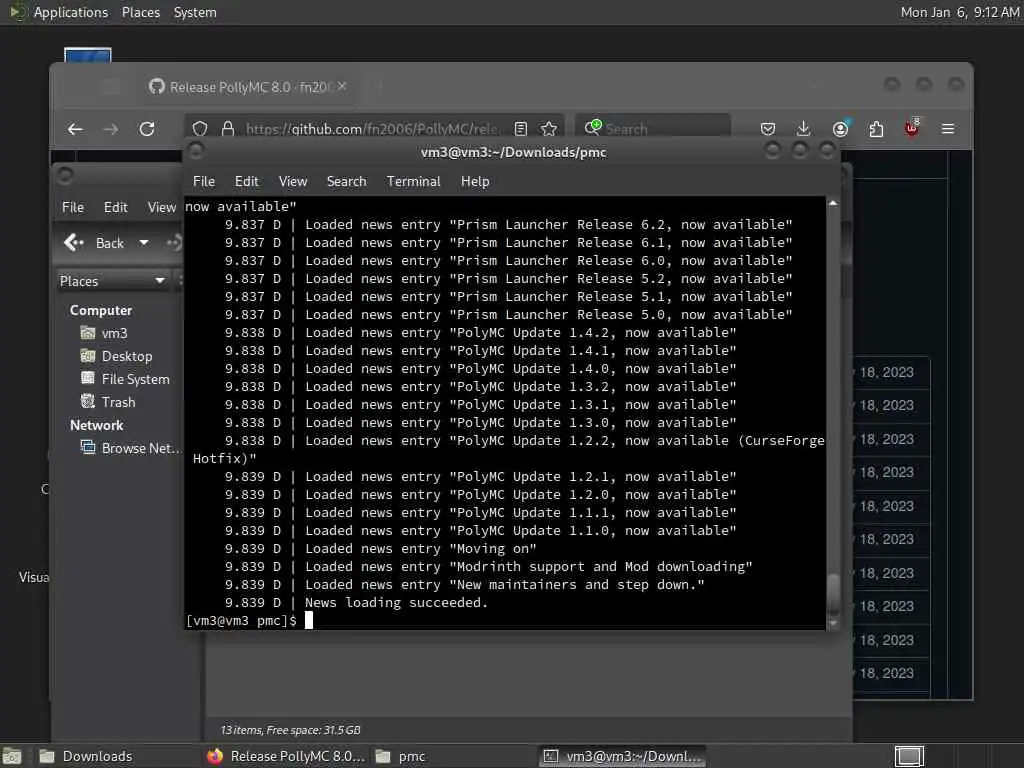1024x768 pixels.
Task: Open the terminal File menu
Action: click(x=204, y=182)
